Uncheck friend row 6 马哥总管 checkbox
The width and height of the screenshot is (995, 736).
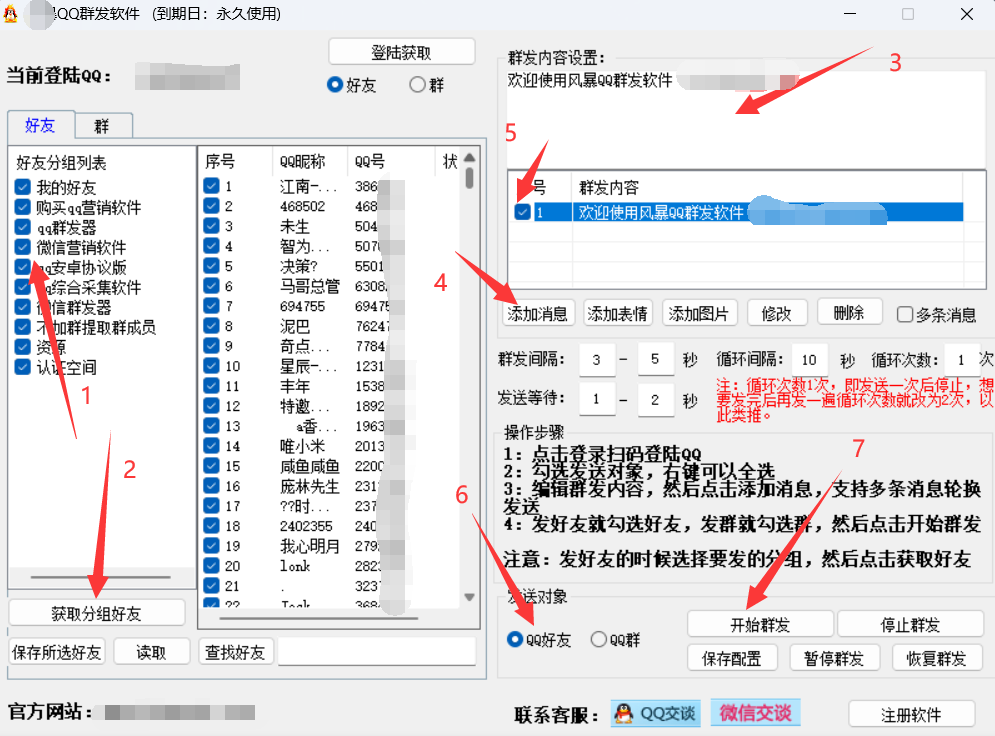211,286
